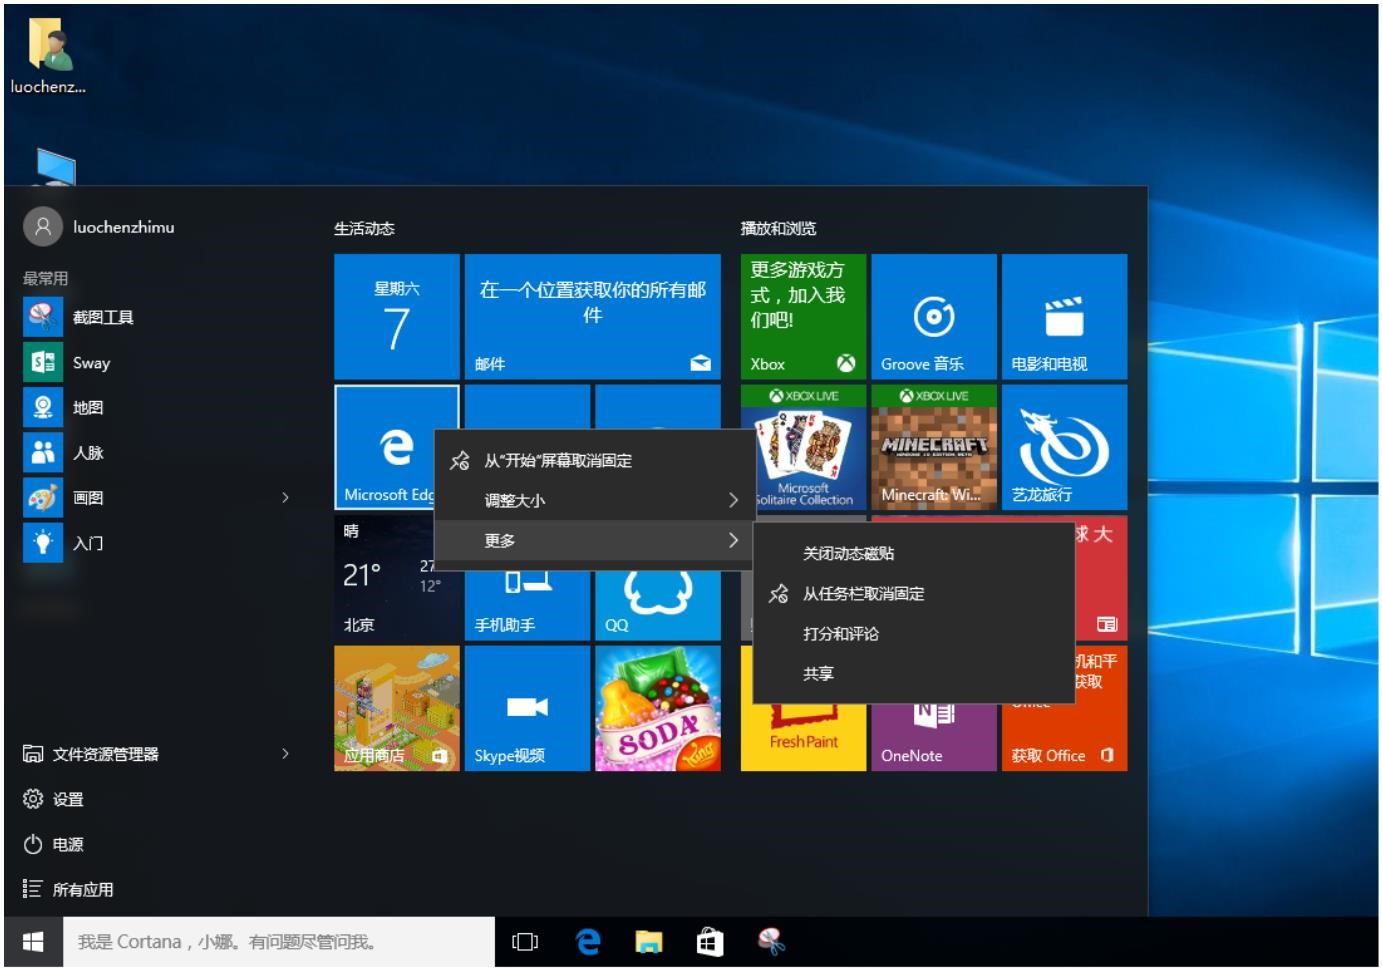
Task: Launch Sway from the most used list
Action: coord(92,363)
